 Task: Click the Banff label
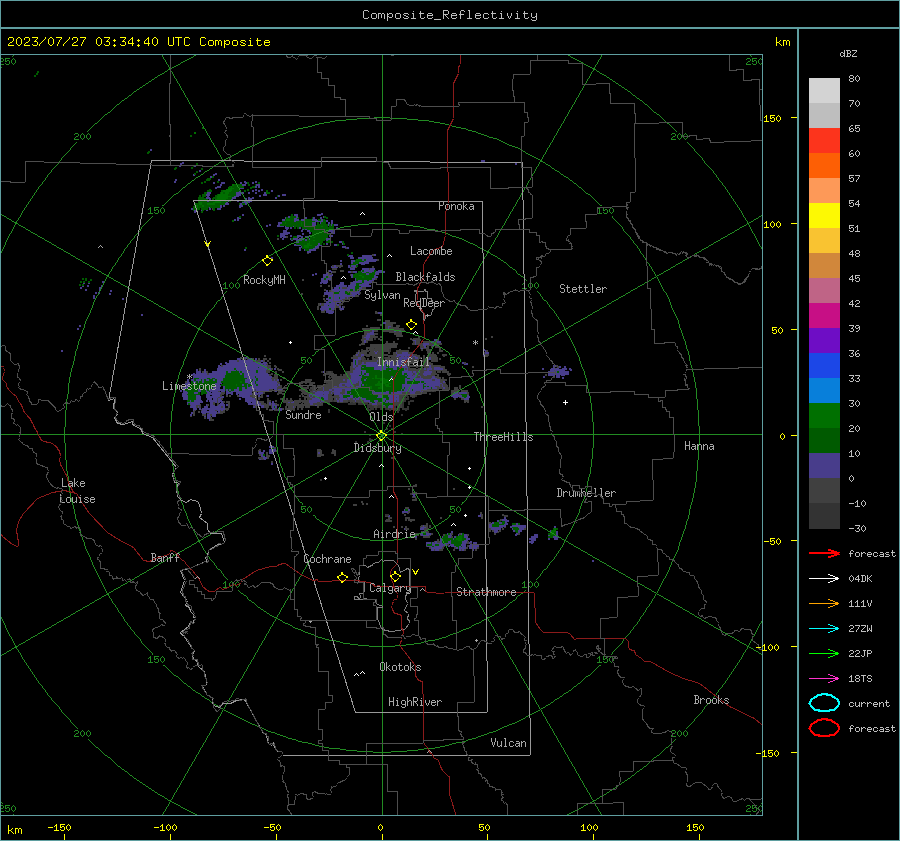pyautogui.click(x=165, y=558)
